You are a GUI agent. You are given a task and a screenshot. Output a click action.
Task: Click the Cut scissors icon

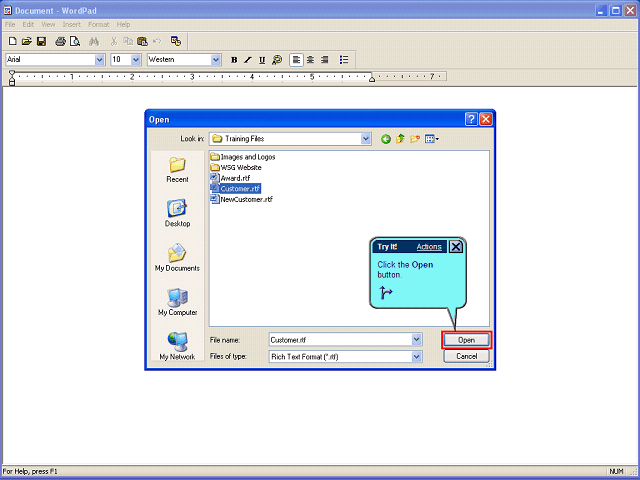pos(114,41)
